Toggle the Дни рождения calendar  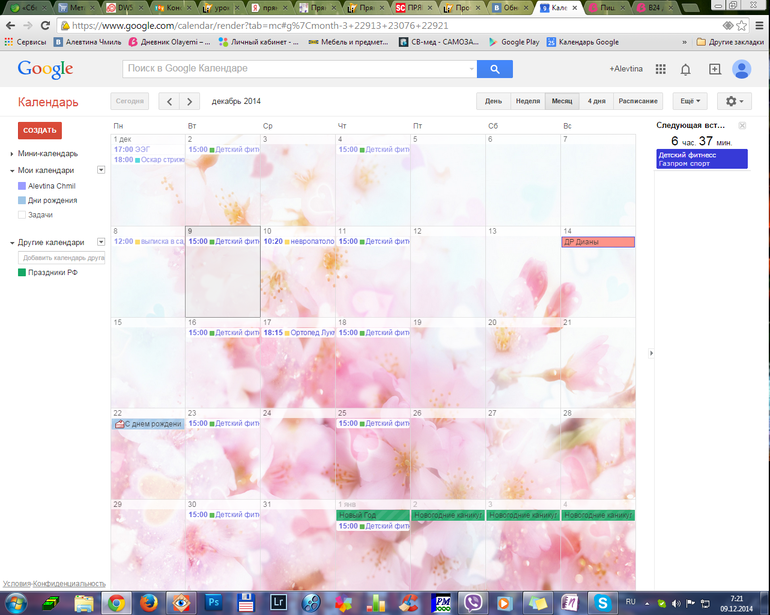22,200
